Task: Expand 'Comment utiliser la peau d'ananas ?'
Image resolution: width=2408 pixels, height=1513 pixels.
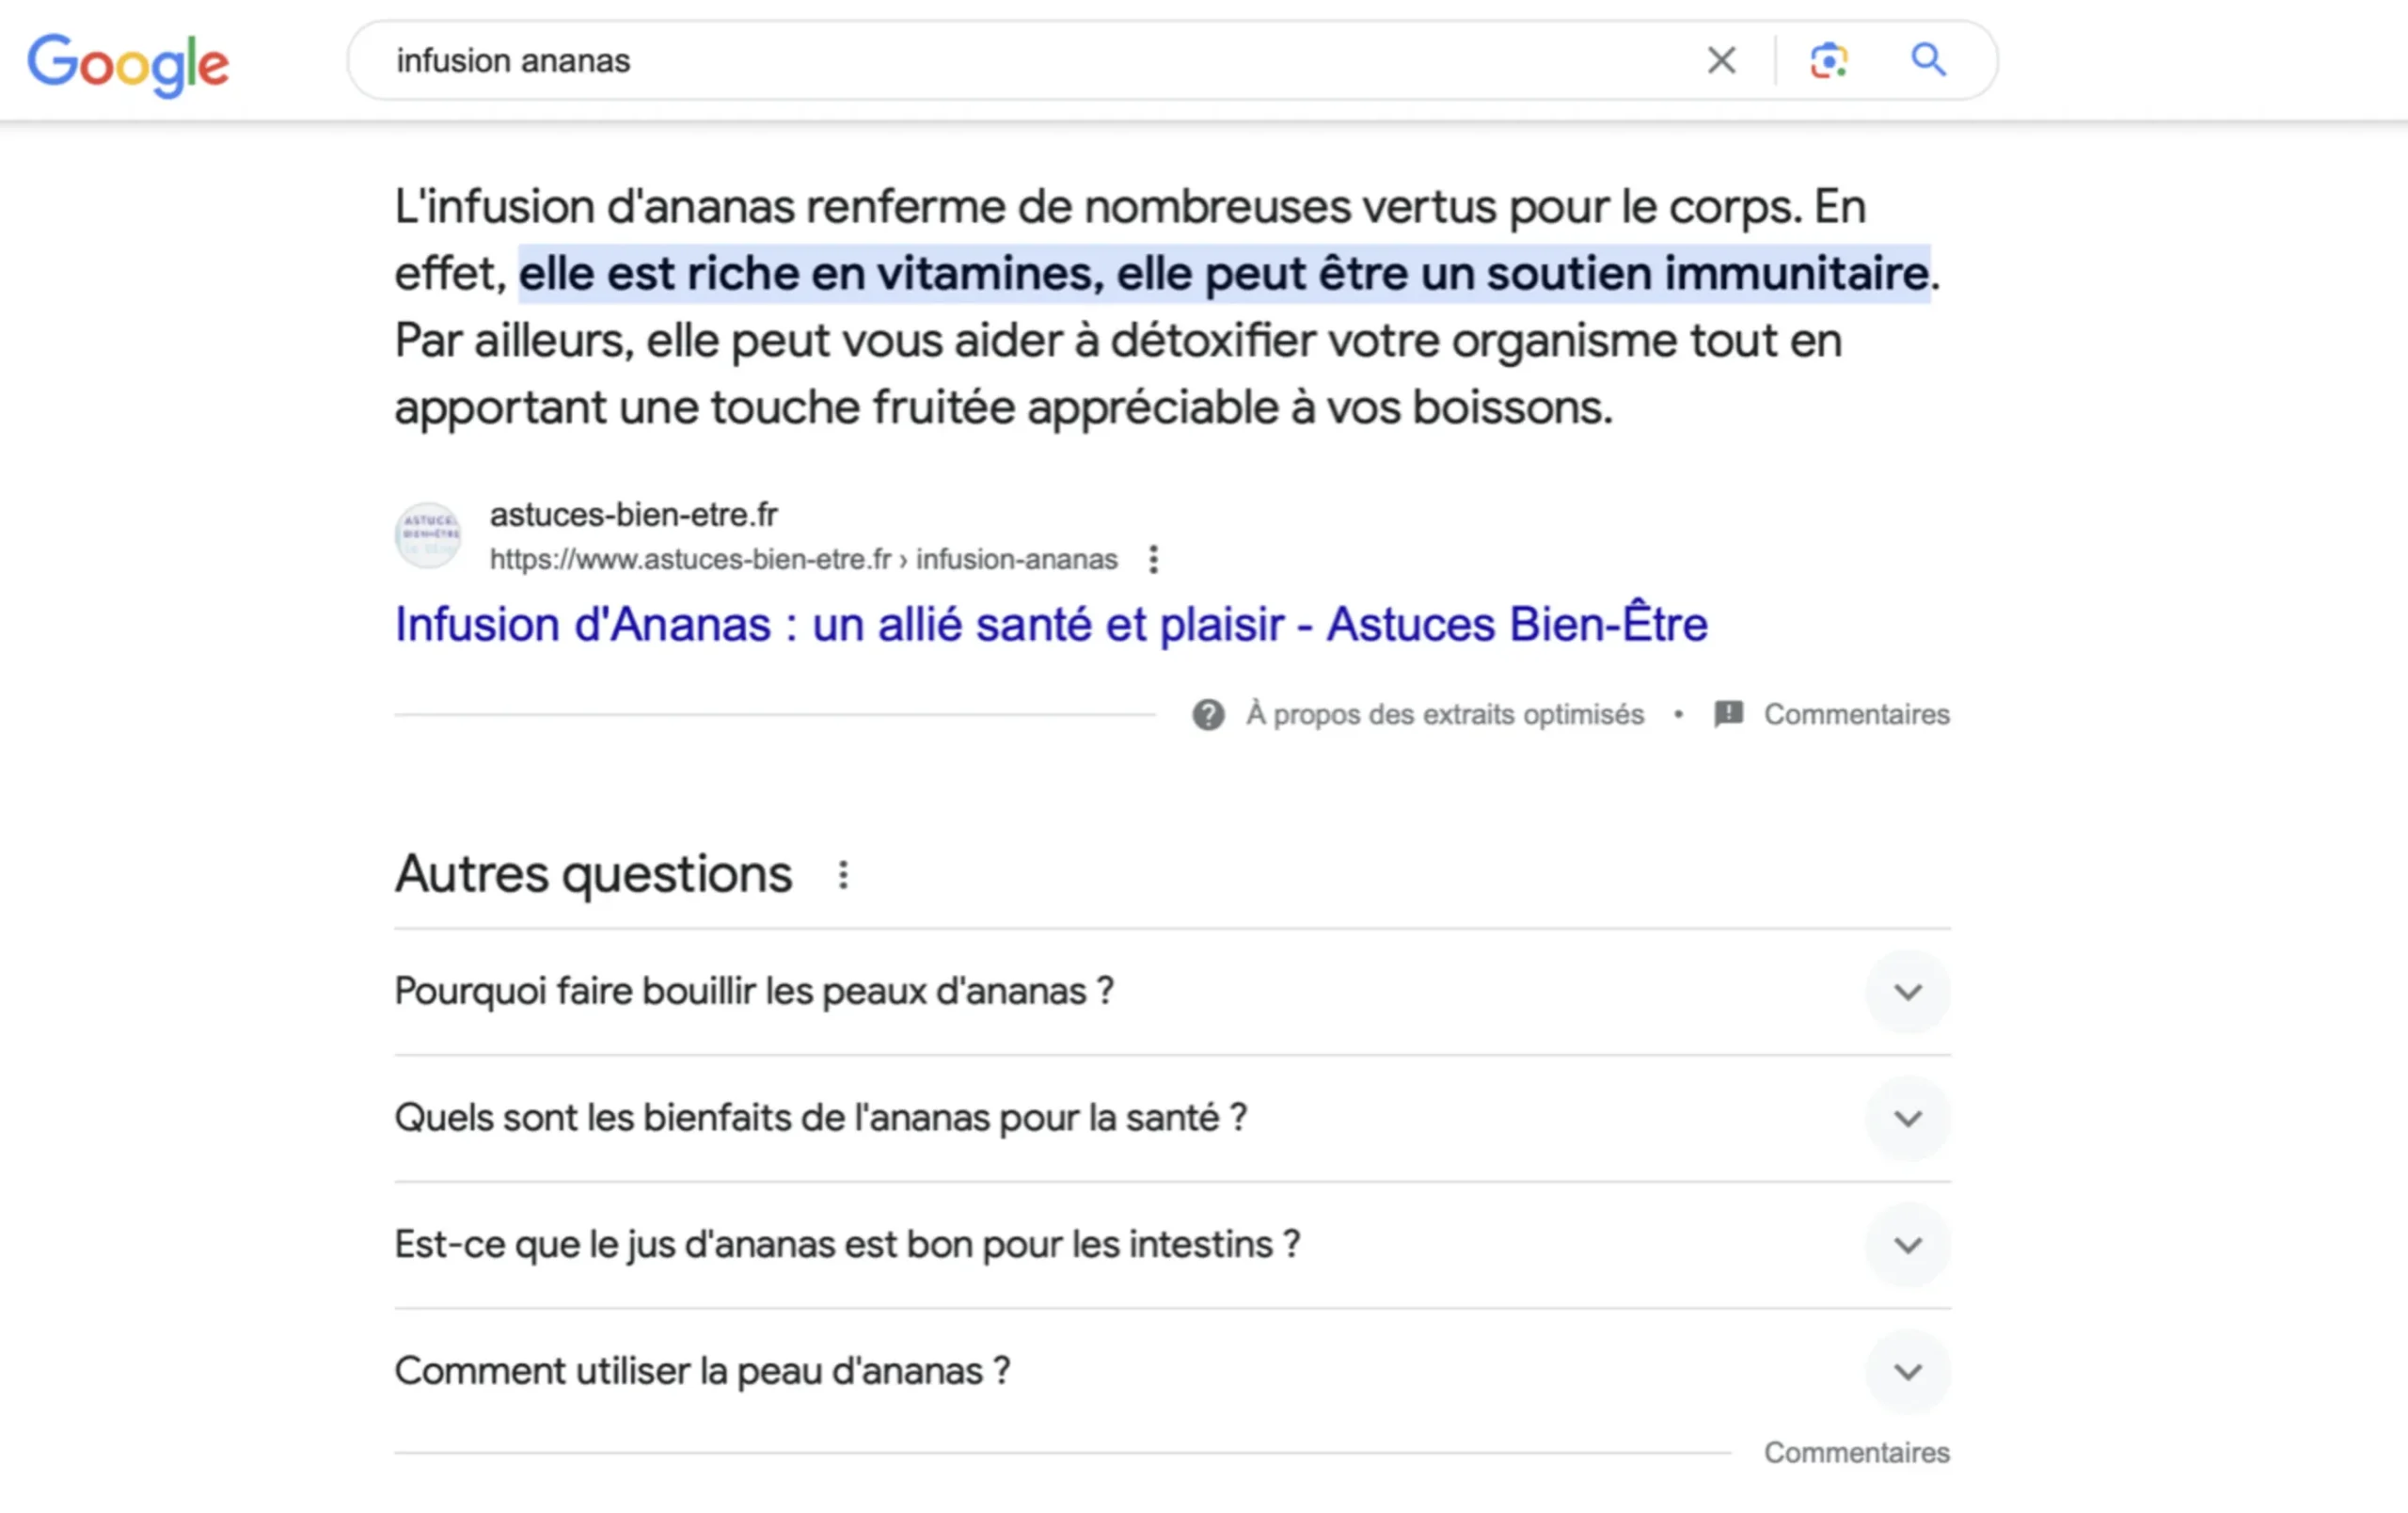Action: click(1906, 1373)
